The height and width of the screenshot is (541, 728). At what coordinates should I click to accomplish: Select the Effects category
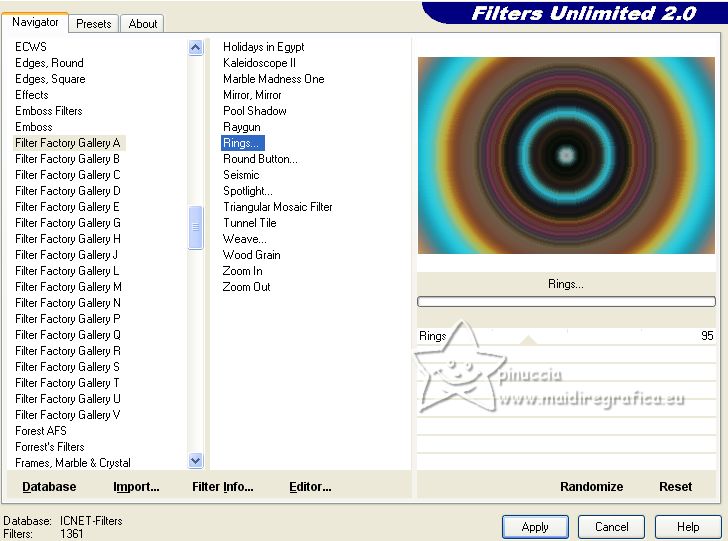[32, 95]
